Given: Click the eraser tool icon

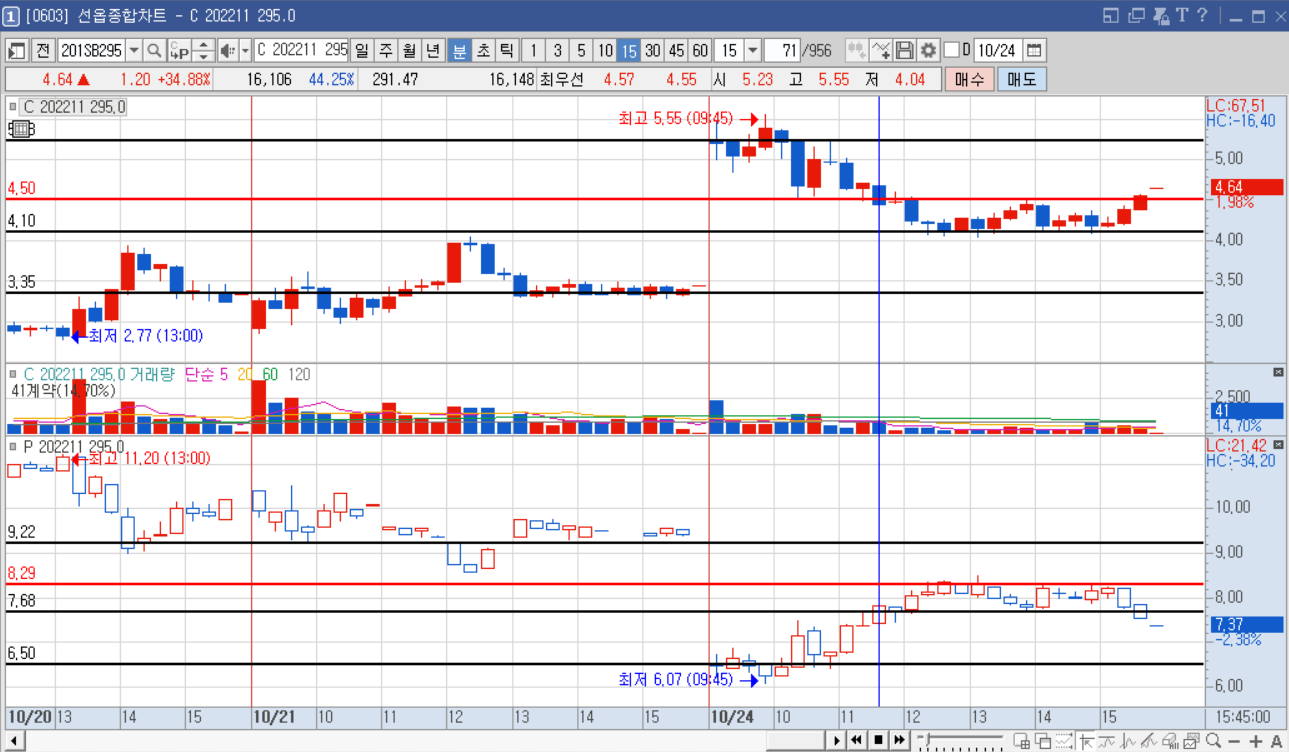Looking at the screenshot, I should pyautogui.click(x=1170, y=741).
